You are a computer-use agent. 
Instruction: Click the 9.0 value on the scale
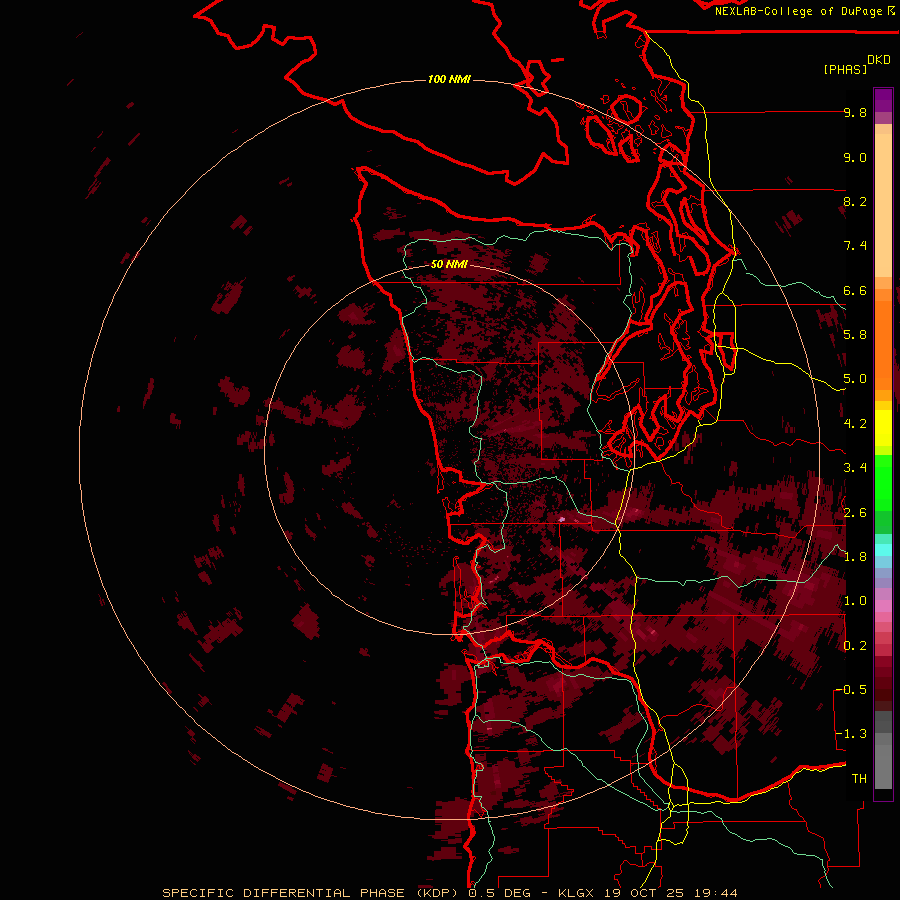tap(855, 157)
